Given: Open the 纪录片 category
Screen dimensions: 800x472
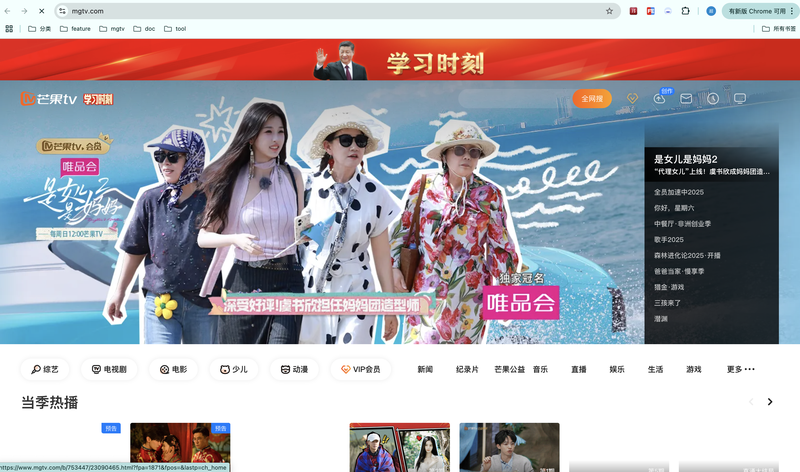Looking at the screenshot, I should pyautogui.click(x=467, y=369).
